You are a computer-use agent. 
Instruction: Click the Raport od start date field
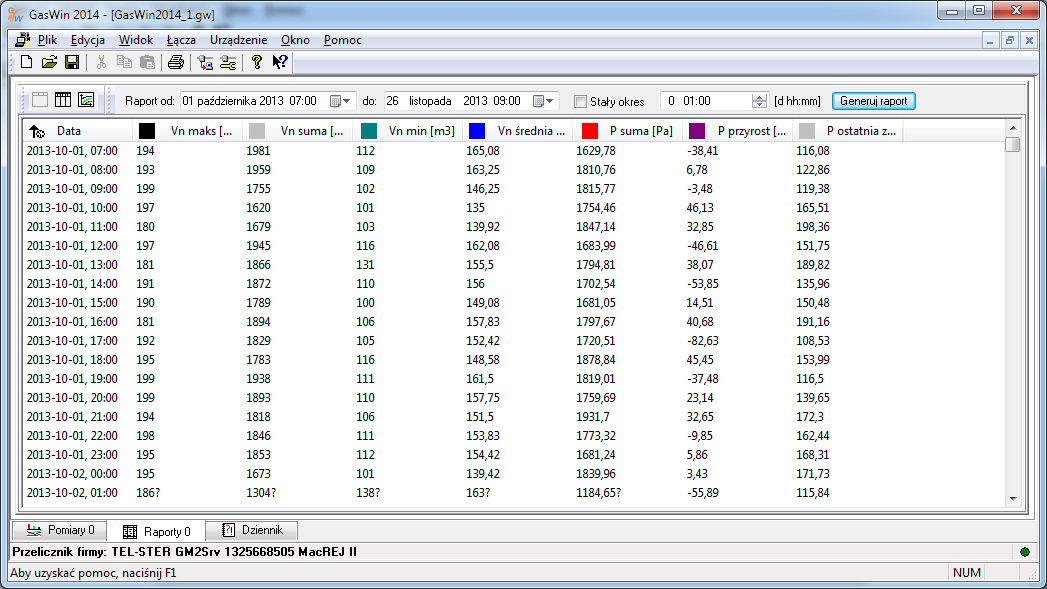tap(267, 101)
